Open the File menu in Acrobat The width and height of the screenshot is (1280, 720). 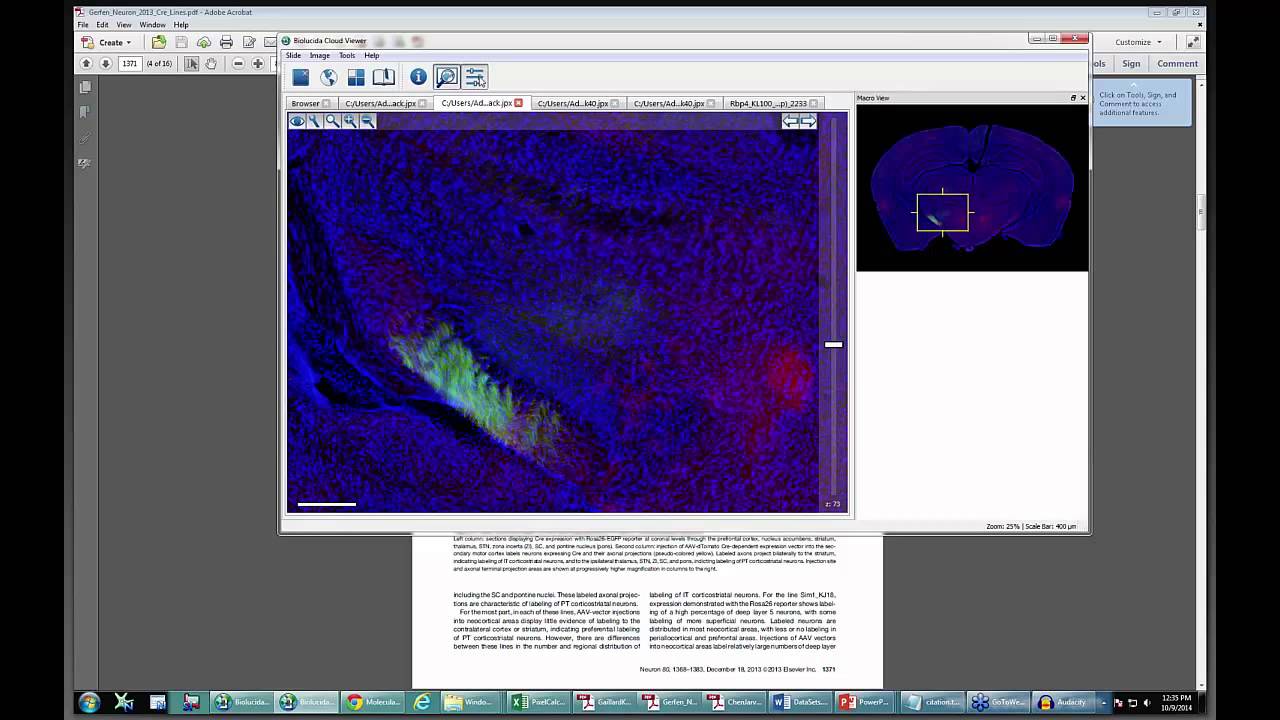[83, 25]
